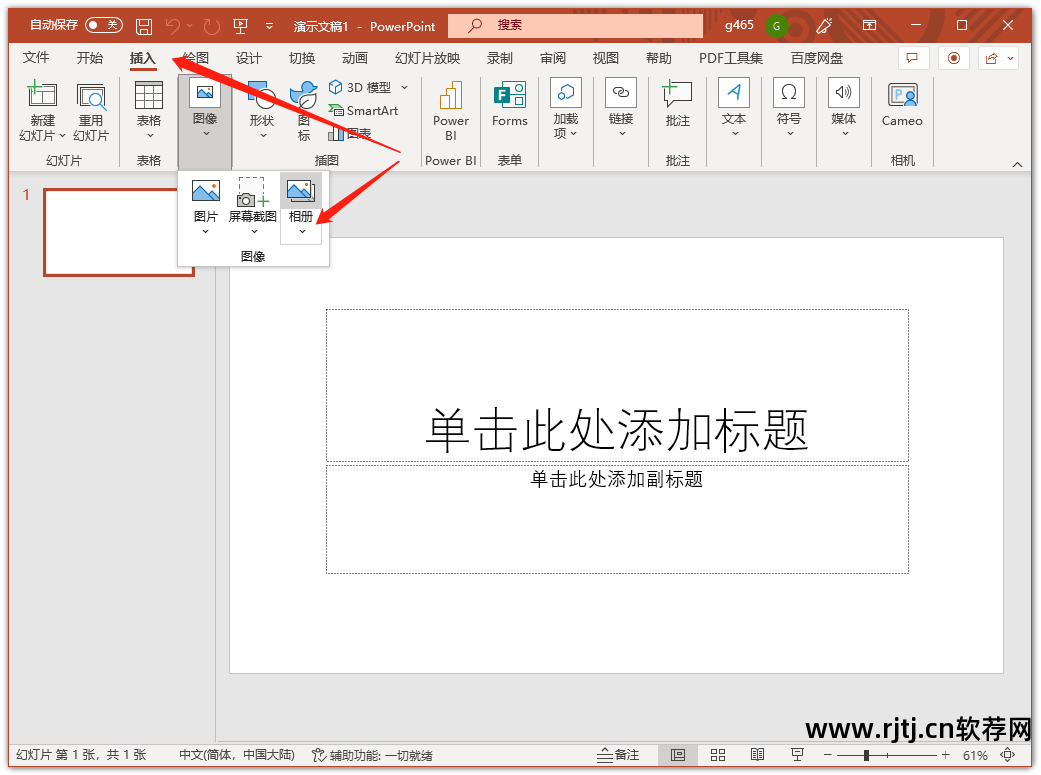
Task: Click the 撤消 undo button
Action: (x=172, y=24)
